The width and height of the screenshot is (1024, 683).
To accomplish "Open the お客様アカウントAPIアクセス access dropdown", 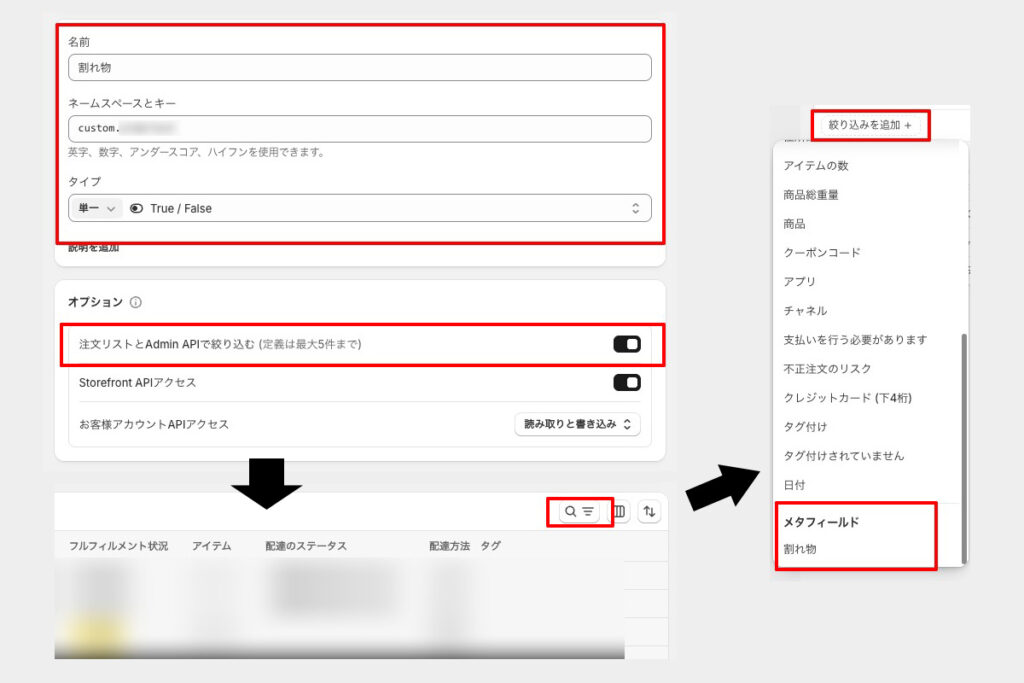I will click(577, 424).
